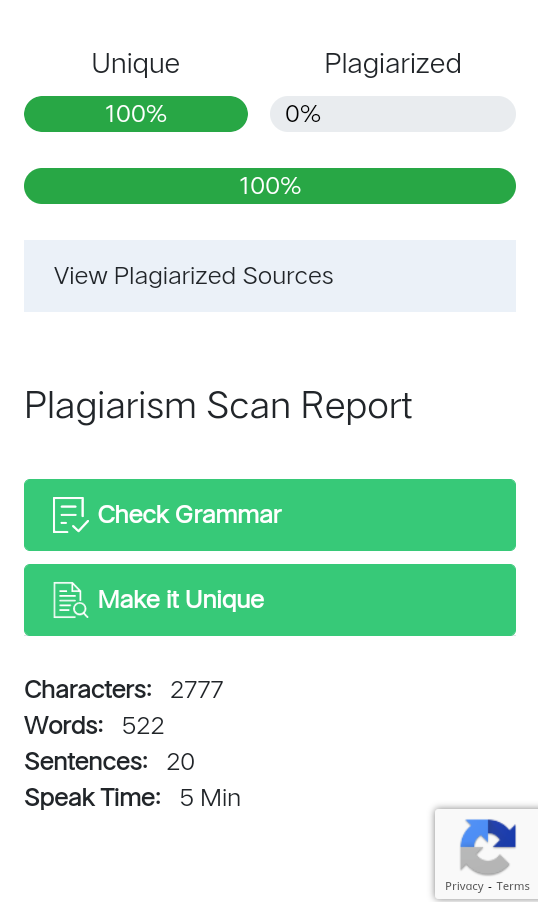
Task: Select the Characters count value 2777
Action: [x=197, y=690]
